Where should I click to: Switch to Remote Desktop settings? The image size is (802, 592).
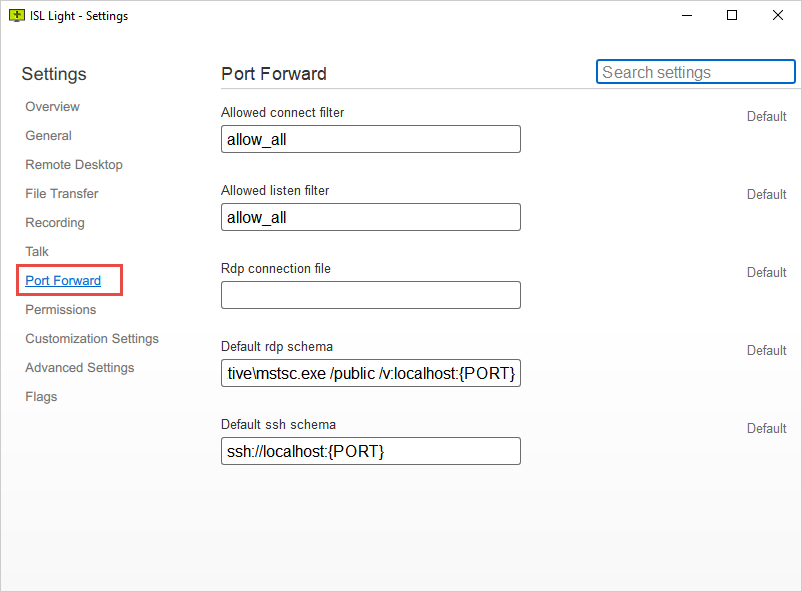click(x=74, y=164)
